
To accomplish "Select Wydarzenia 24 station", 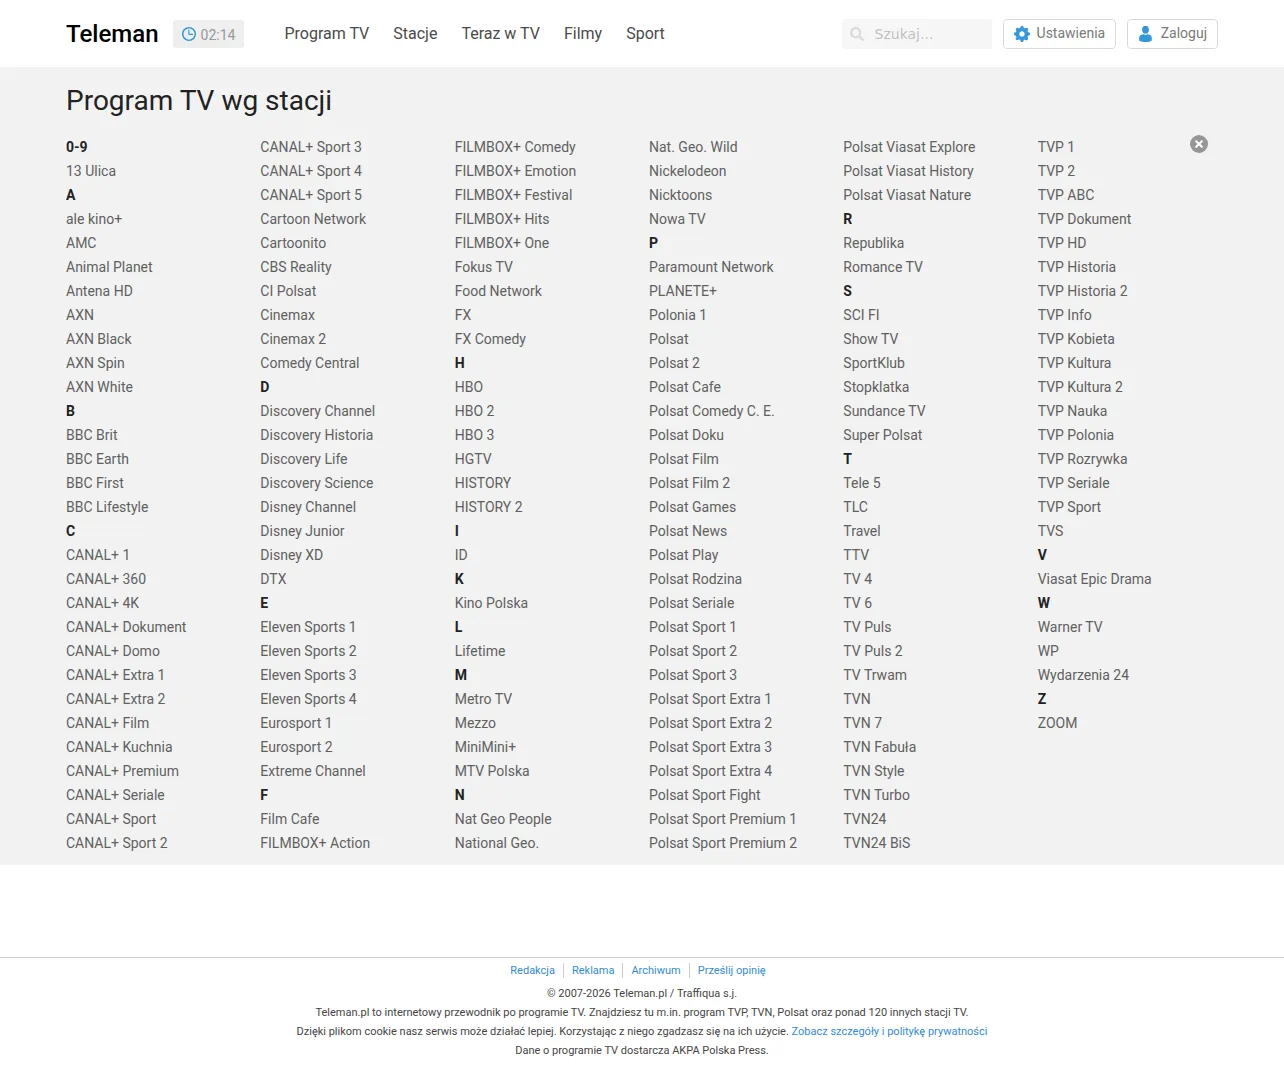I will click(x=1083, y=675).
